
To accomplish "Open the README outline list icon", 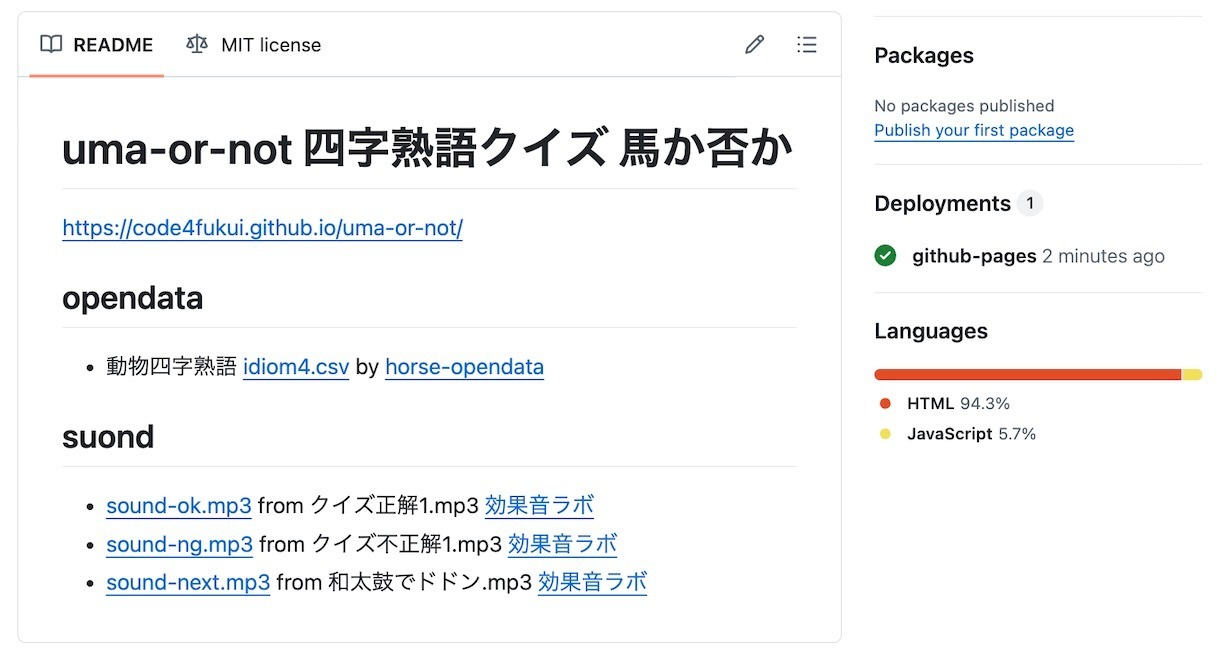I will pyautogui.click(x=806, y=45).
